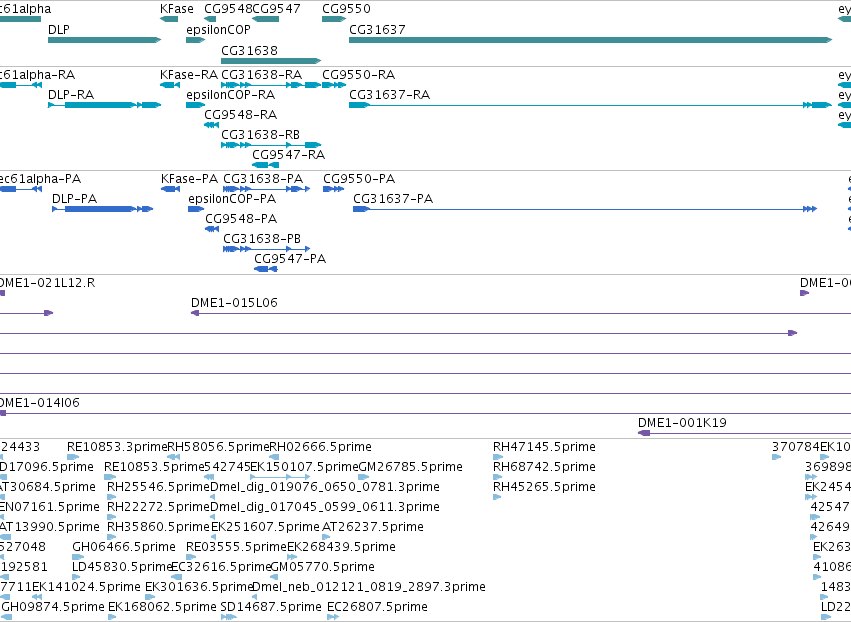Click the GH09874.5prime EST label
851x622 pixels.
pos(53,607)
